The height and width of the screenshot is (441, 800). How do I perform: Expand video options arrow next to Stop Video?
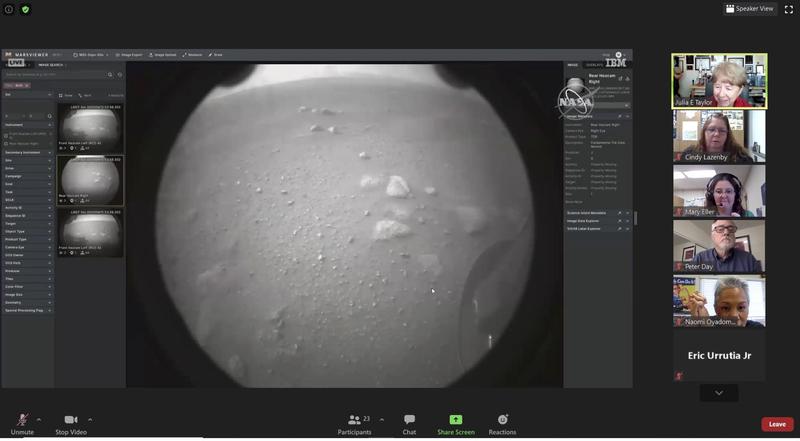(x=90, y=419)
